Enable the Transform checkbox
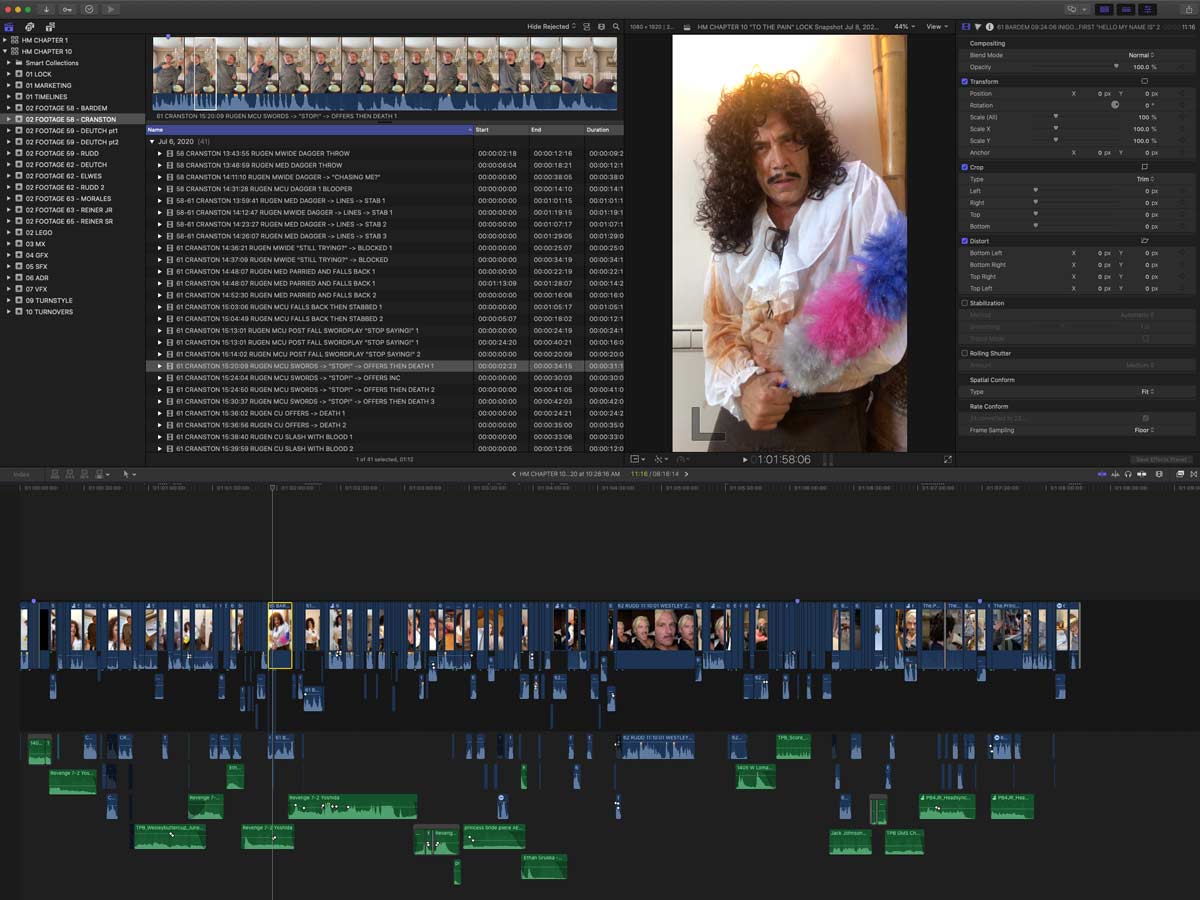This screenshot has height=900, width=1200. [965, 82]
